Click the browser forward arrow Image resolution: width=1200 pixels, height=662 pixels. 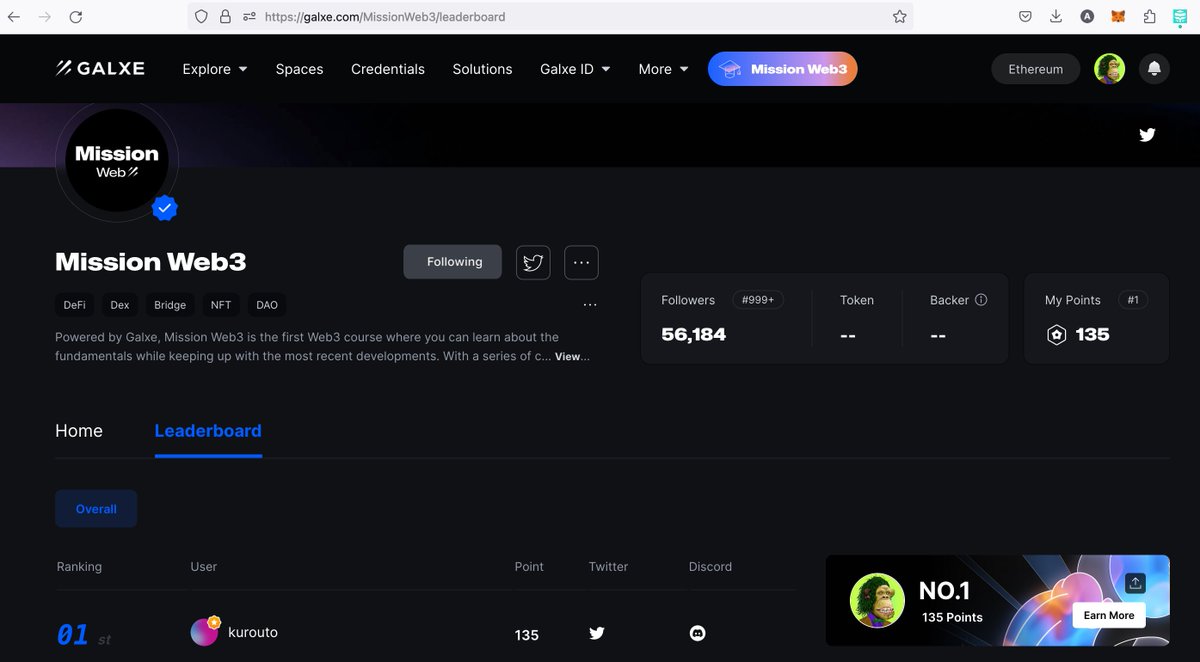click(44, 17)
